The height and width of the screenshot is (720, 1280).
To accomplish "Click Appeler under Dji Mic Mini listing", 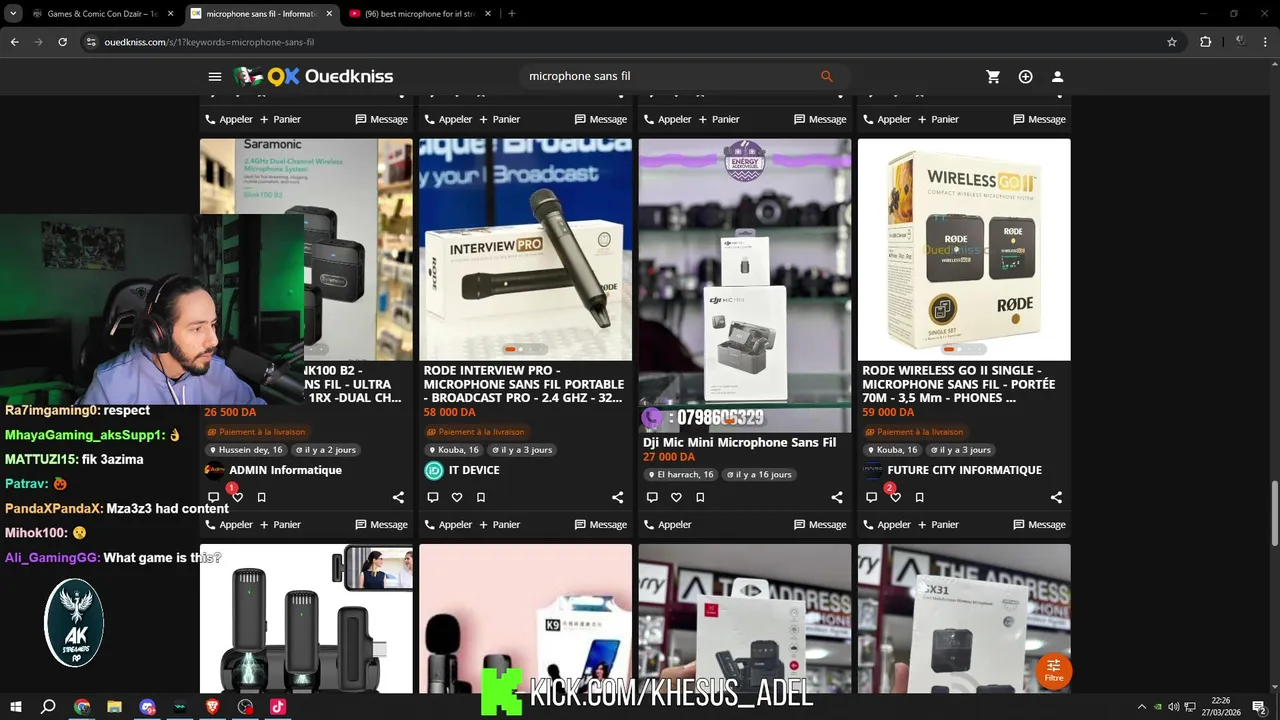I will coord(667,524).
